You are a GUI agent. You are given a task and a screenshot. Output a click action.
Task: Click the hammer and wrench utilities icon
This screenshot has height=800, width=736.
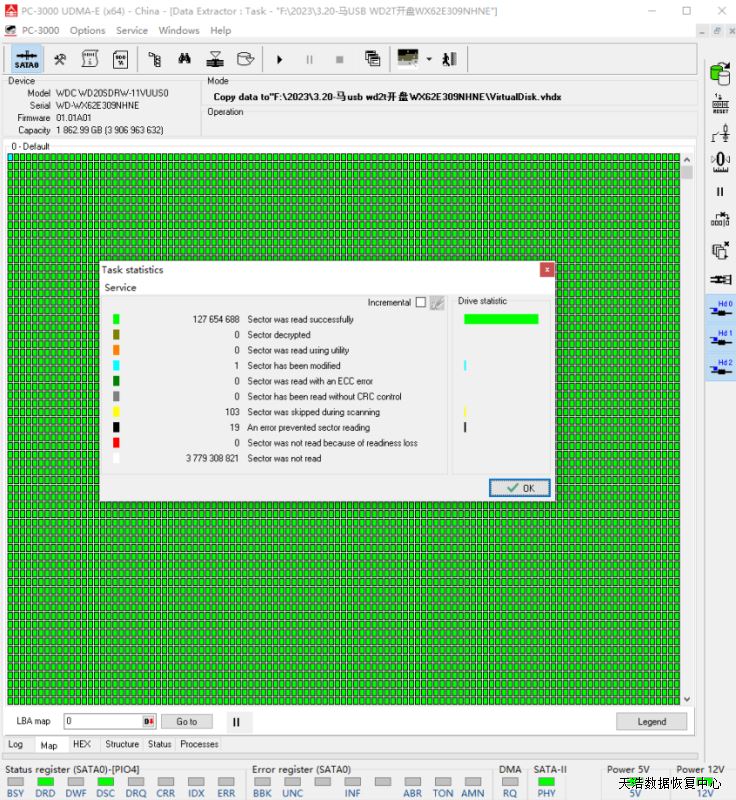pyautogui.click(x=60, y=59)
